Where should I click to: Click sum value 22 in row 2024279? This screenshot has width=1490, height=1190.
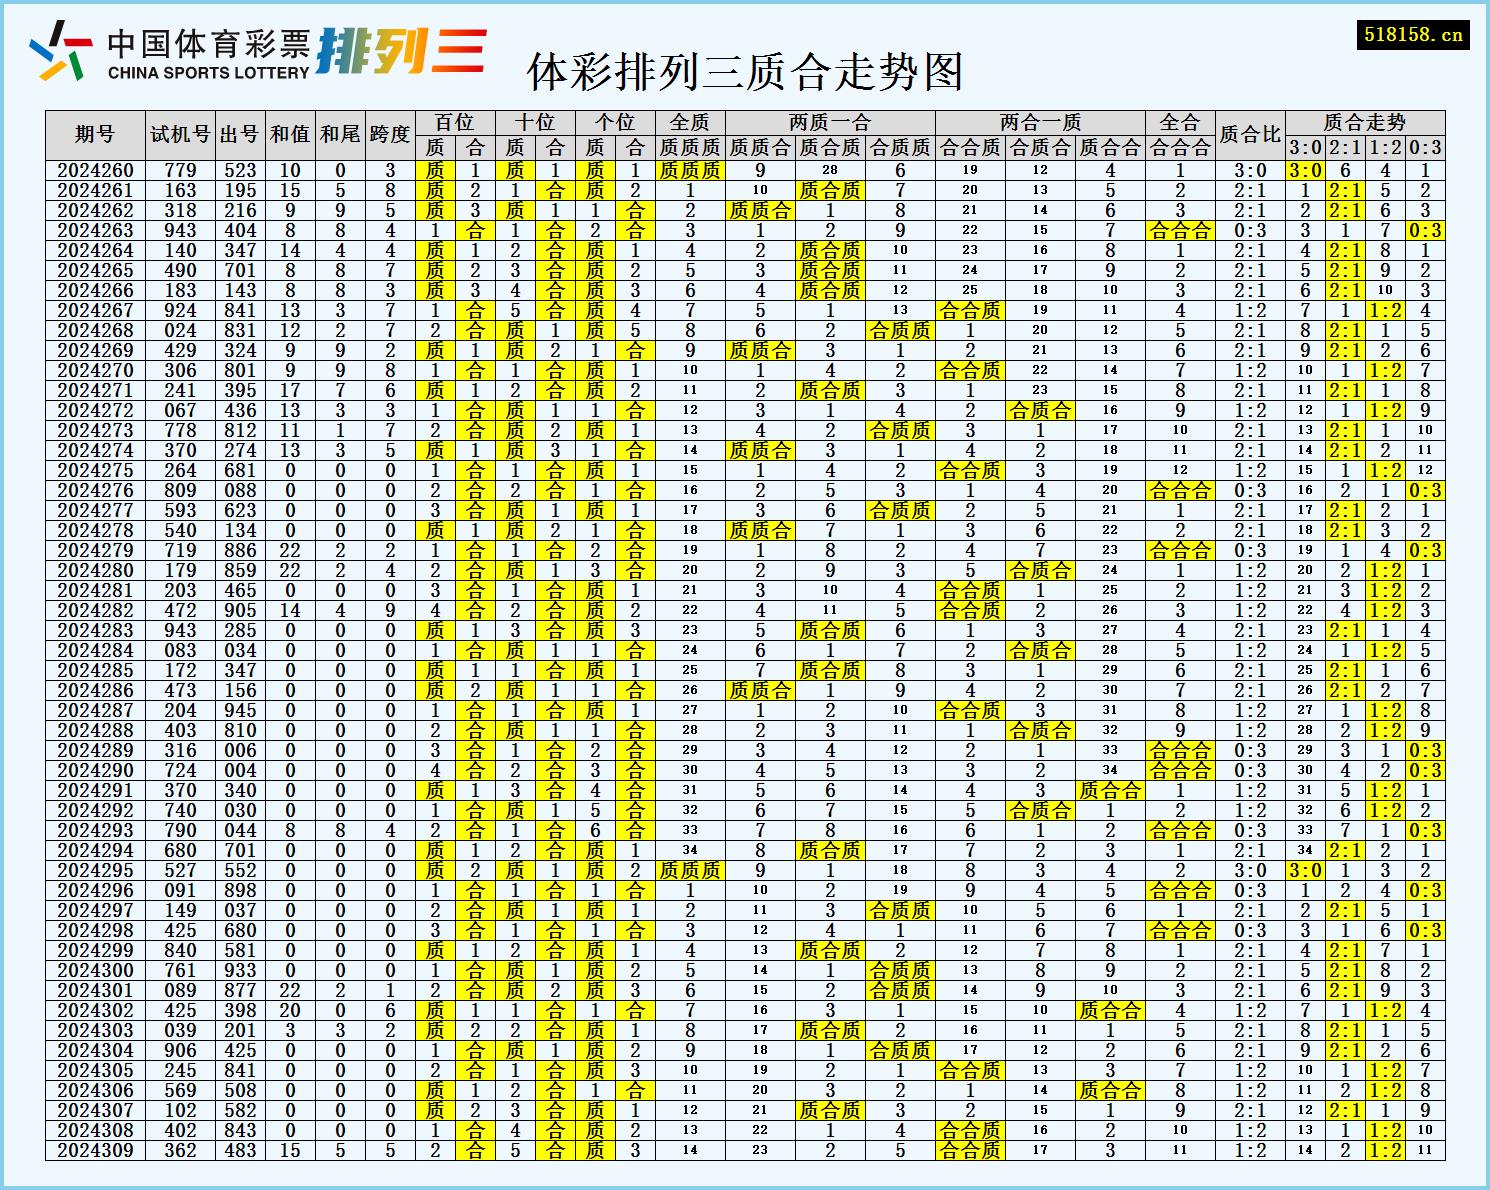(x=290, y=550)
